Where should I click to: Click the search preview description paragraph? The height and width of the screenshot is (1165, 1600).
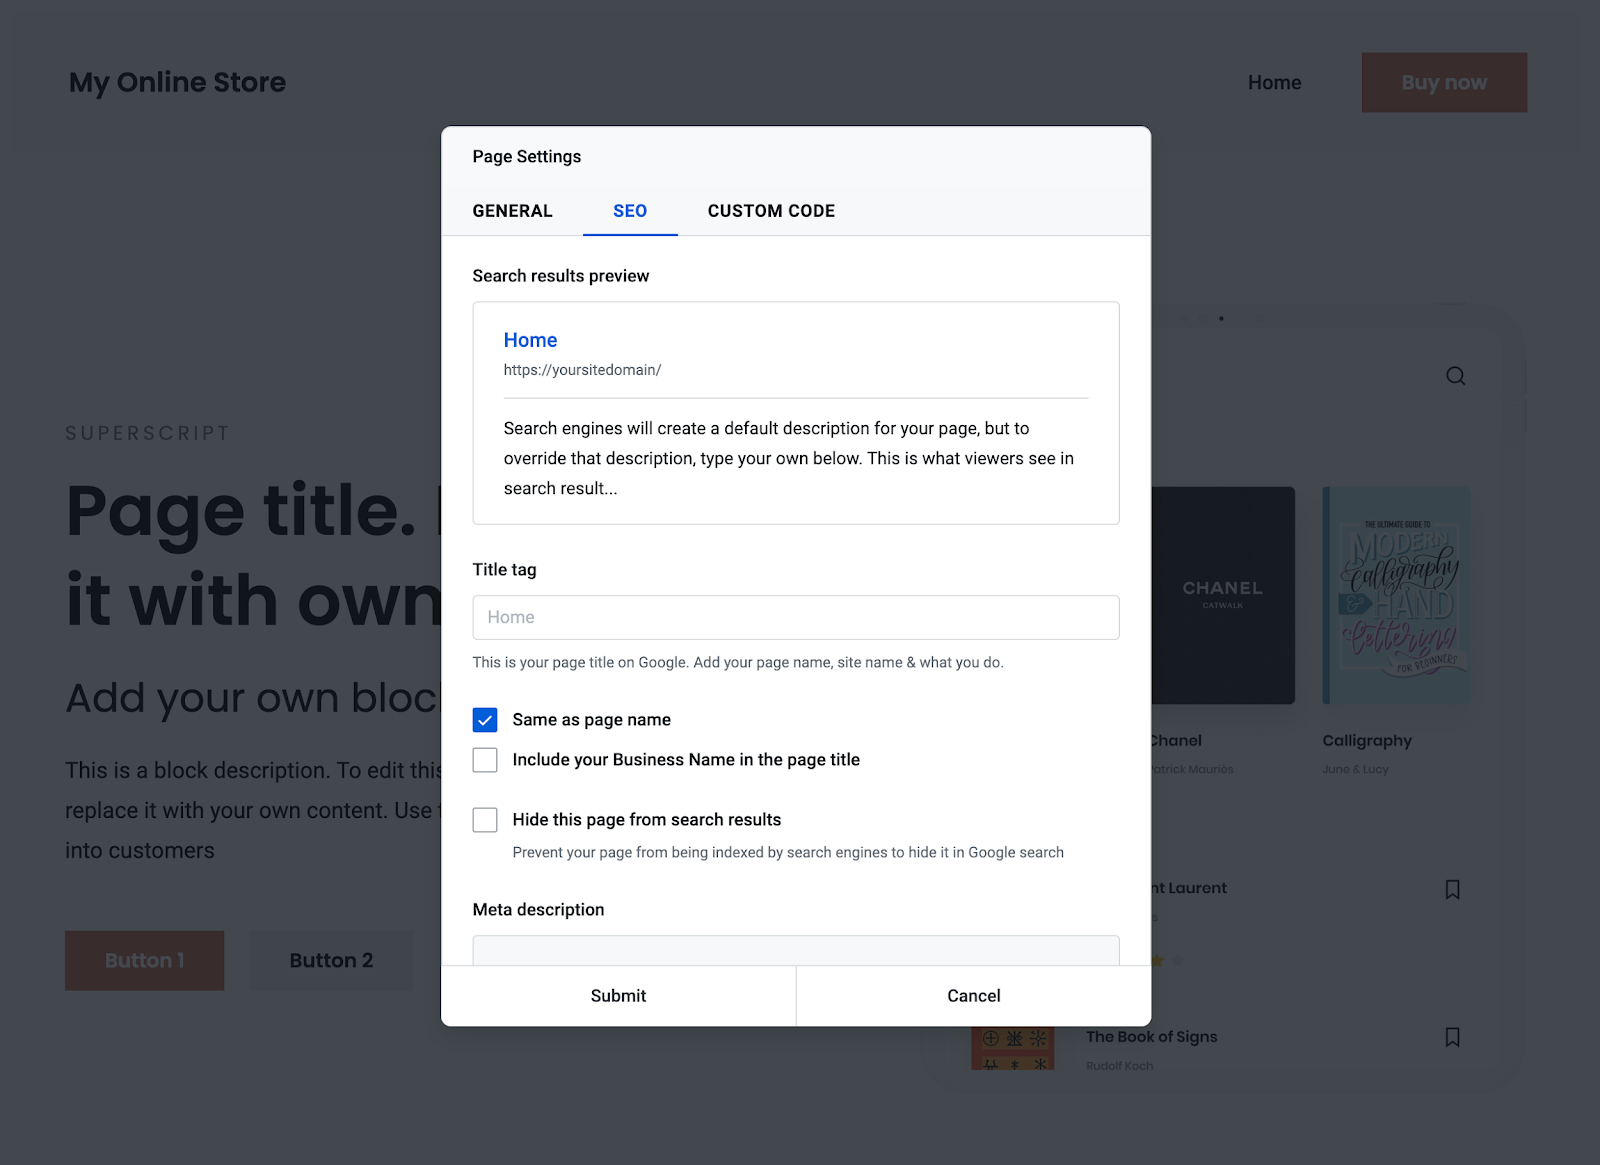pos(789,458)
